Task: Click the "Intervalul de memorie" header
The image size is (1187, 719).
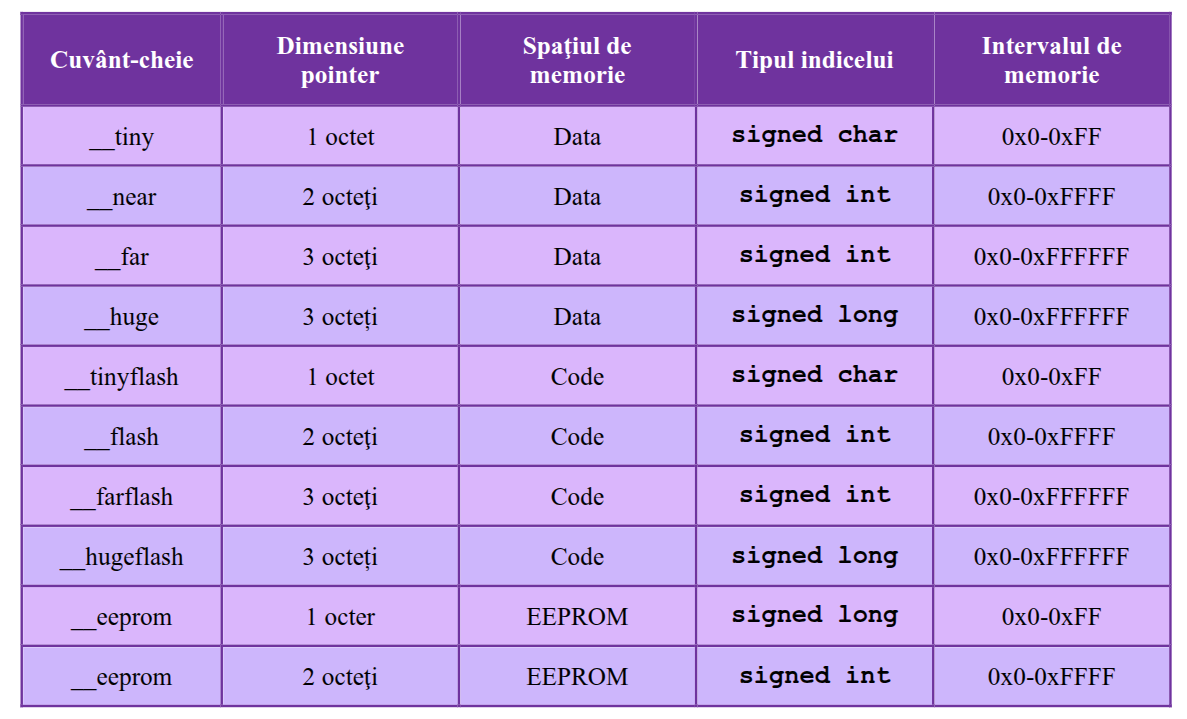Action: [1051, 60]
